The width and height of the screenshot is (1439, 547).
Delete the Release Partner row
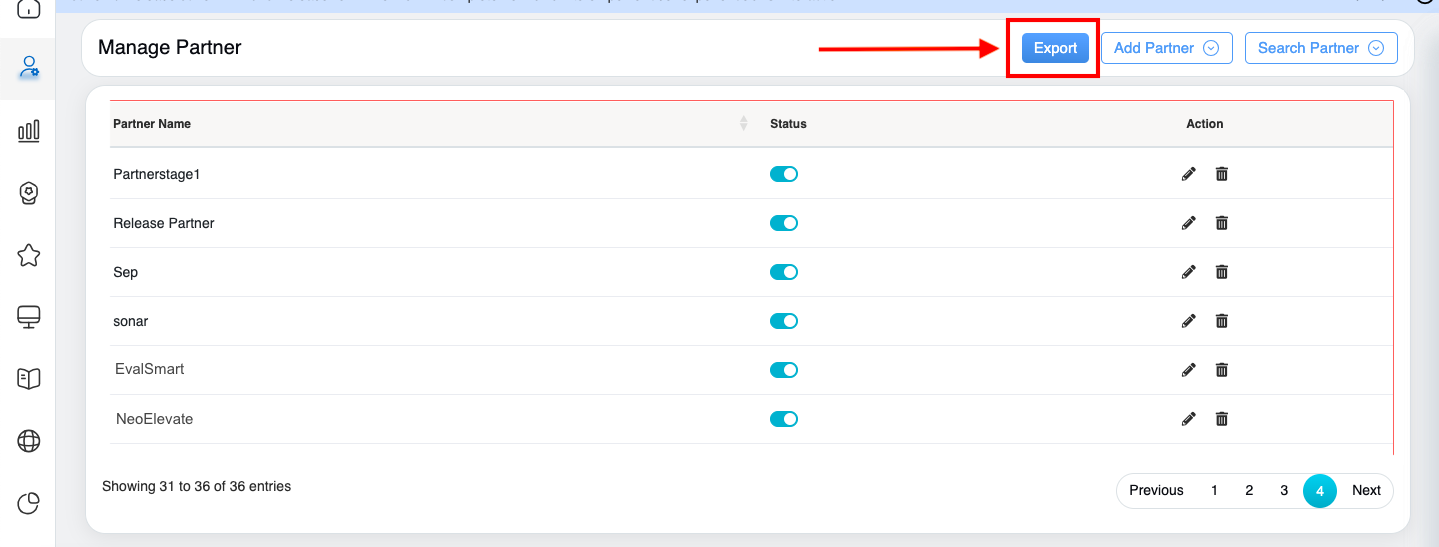pyautogui.click(x=1221, y=223)
